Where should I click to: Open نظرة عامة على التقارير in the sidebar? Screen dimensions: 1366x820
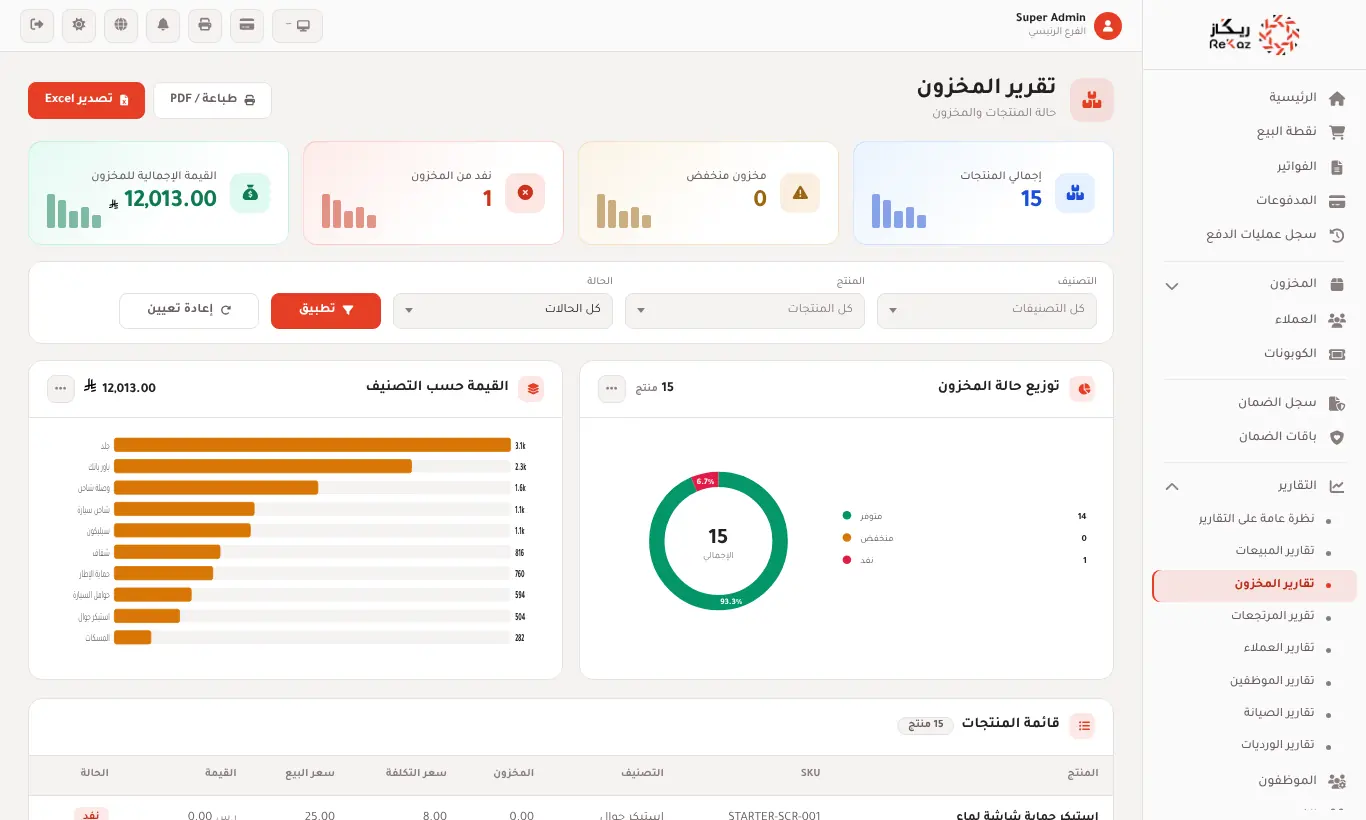tap(1257, 519)
